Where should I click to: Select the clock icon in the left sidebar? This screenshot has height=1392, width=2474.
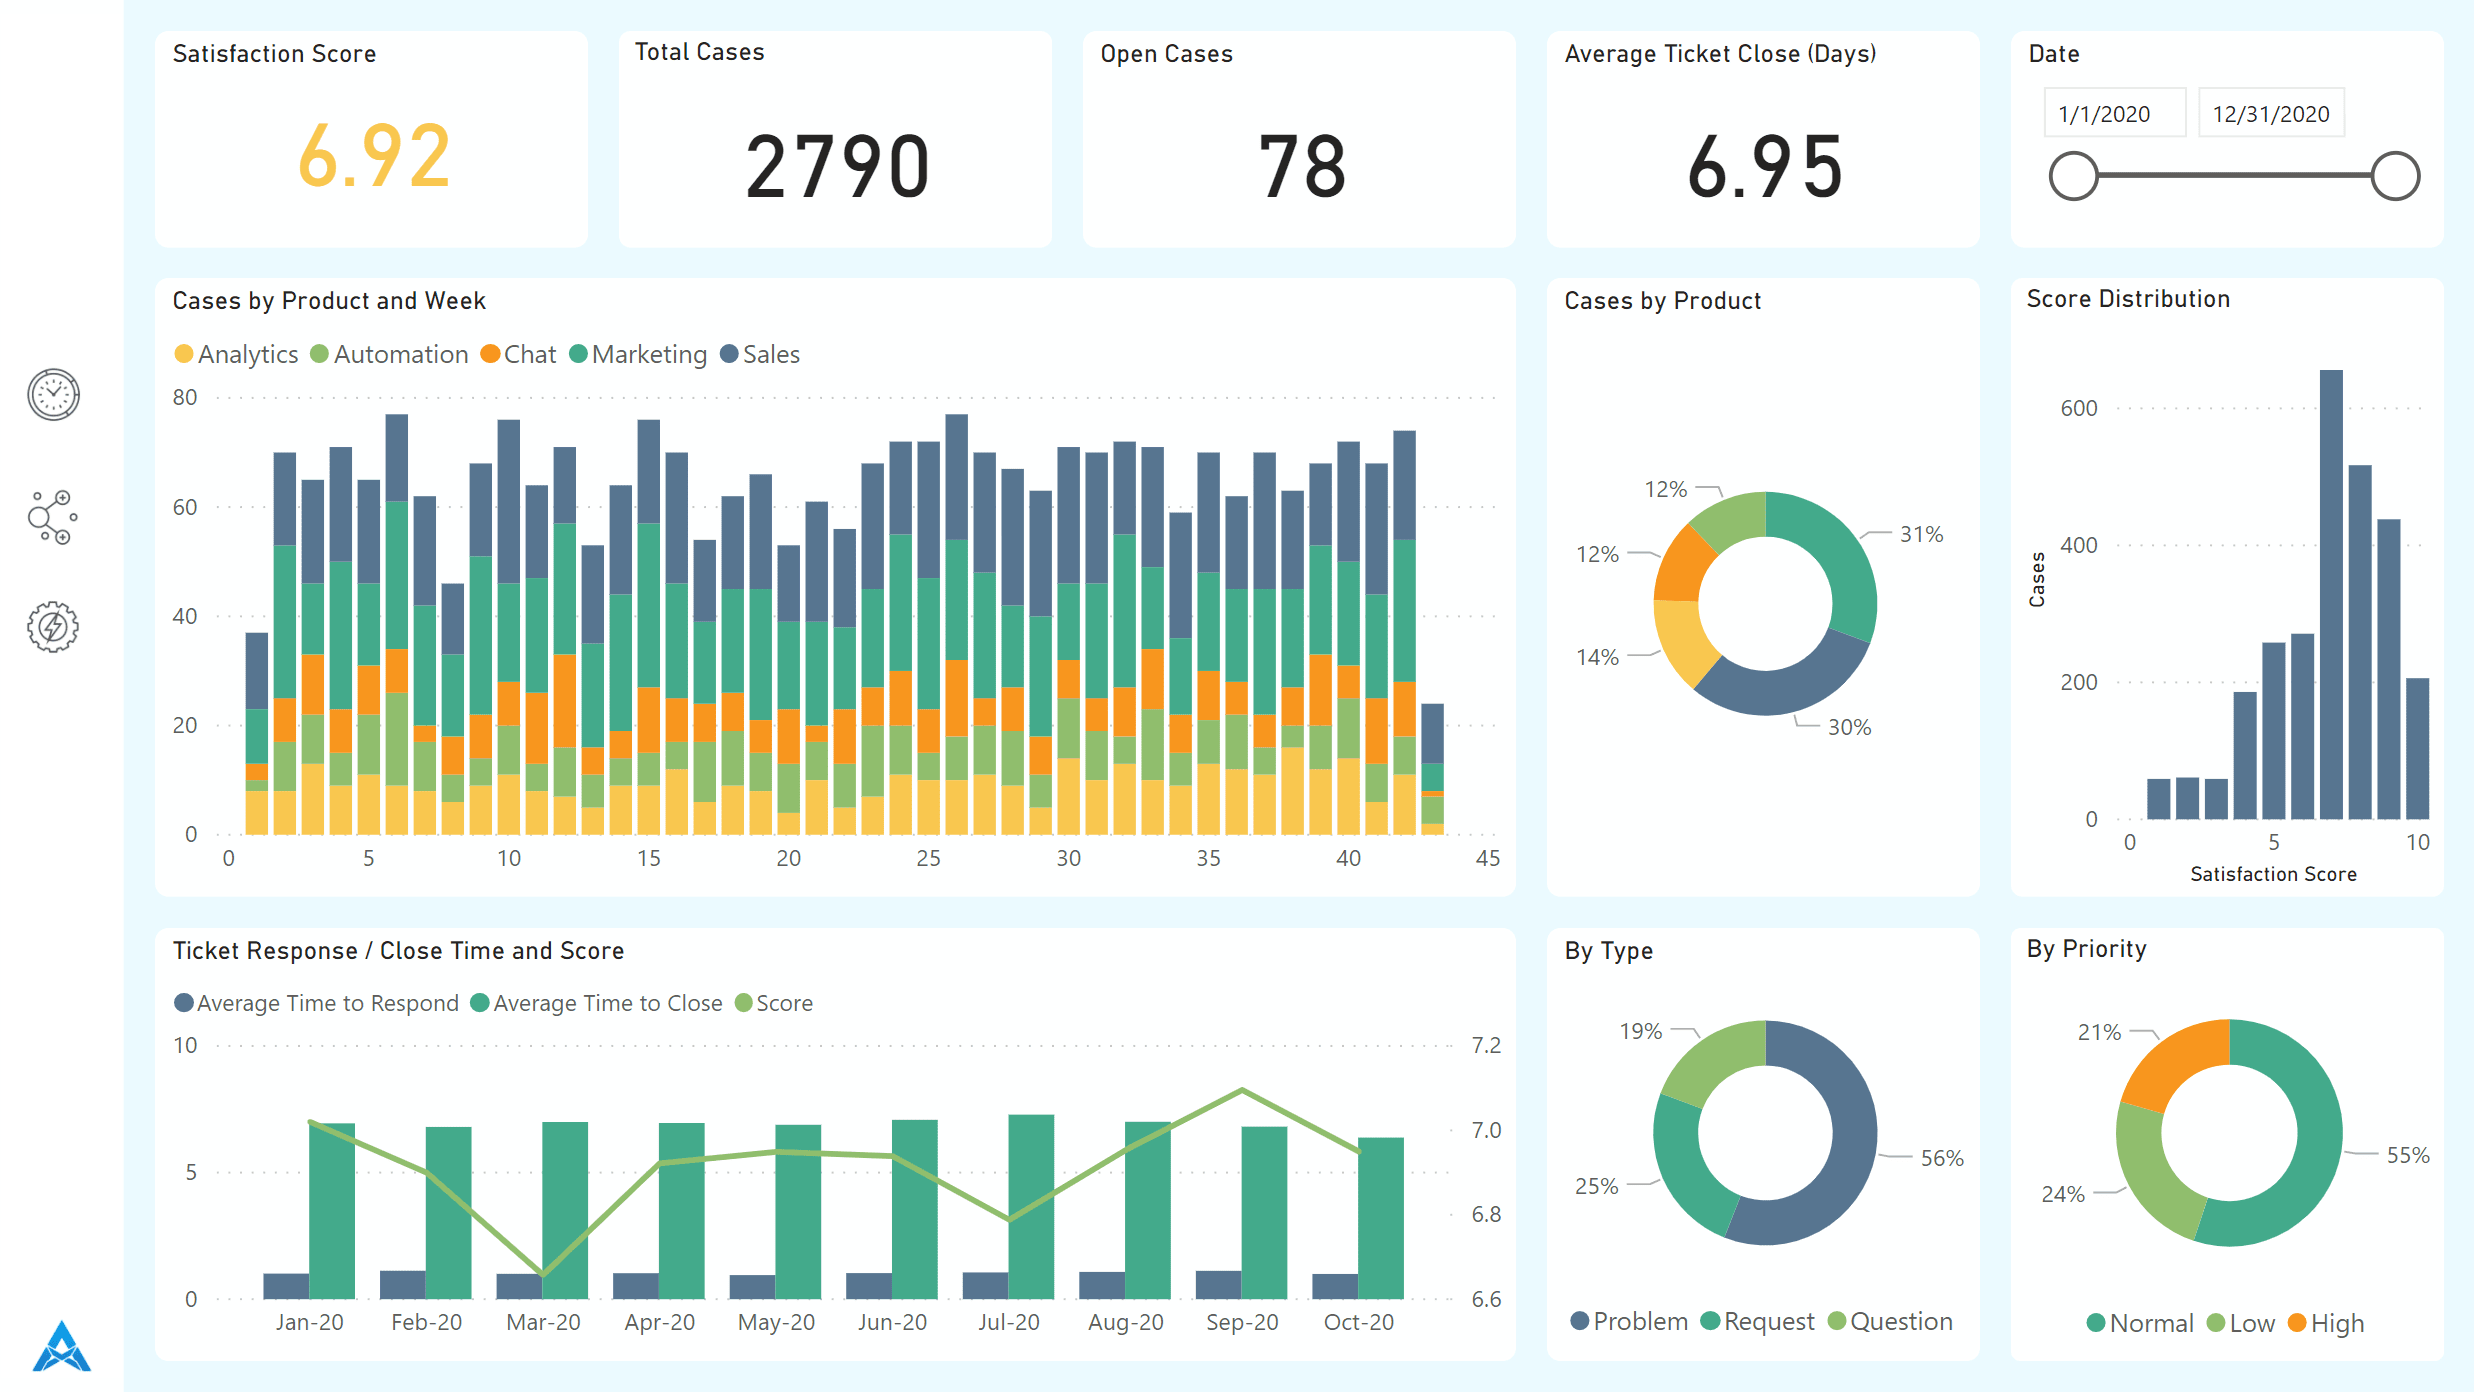[53, 394]
